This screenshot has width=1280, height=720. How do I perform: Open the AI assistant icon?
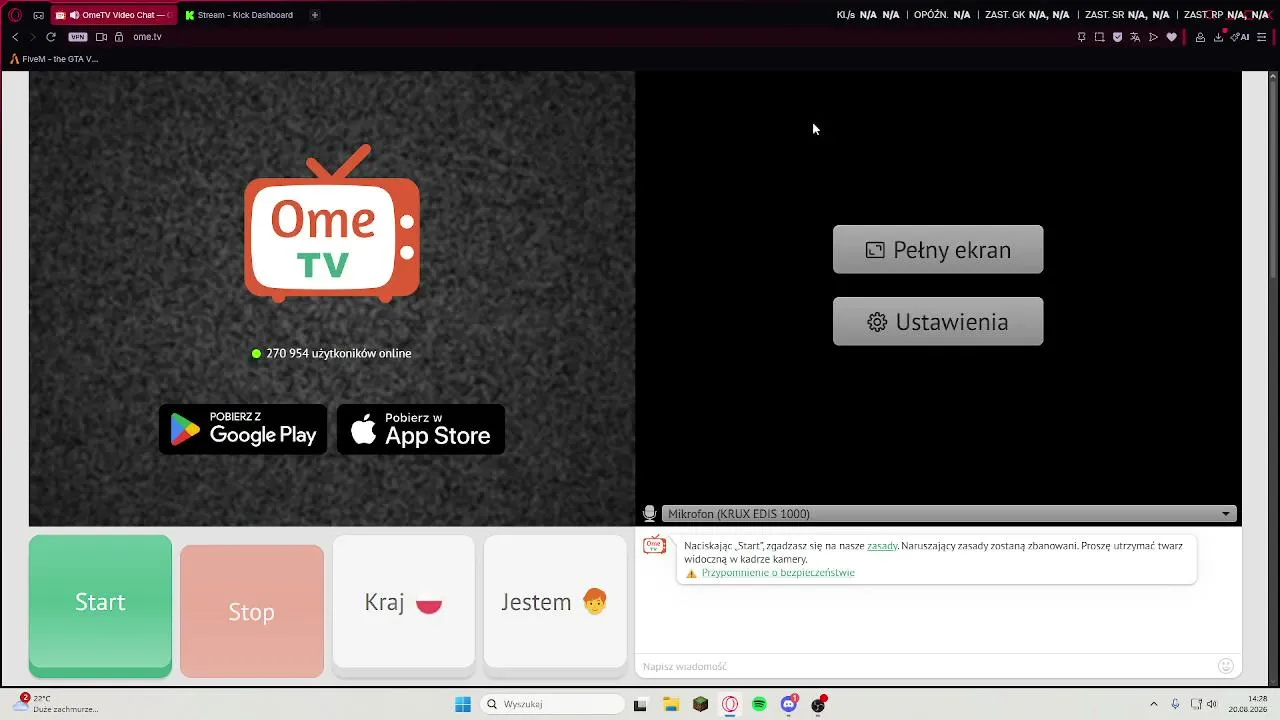pyautogui.click(x=1241, y=37)
